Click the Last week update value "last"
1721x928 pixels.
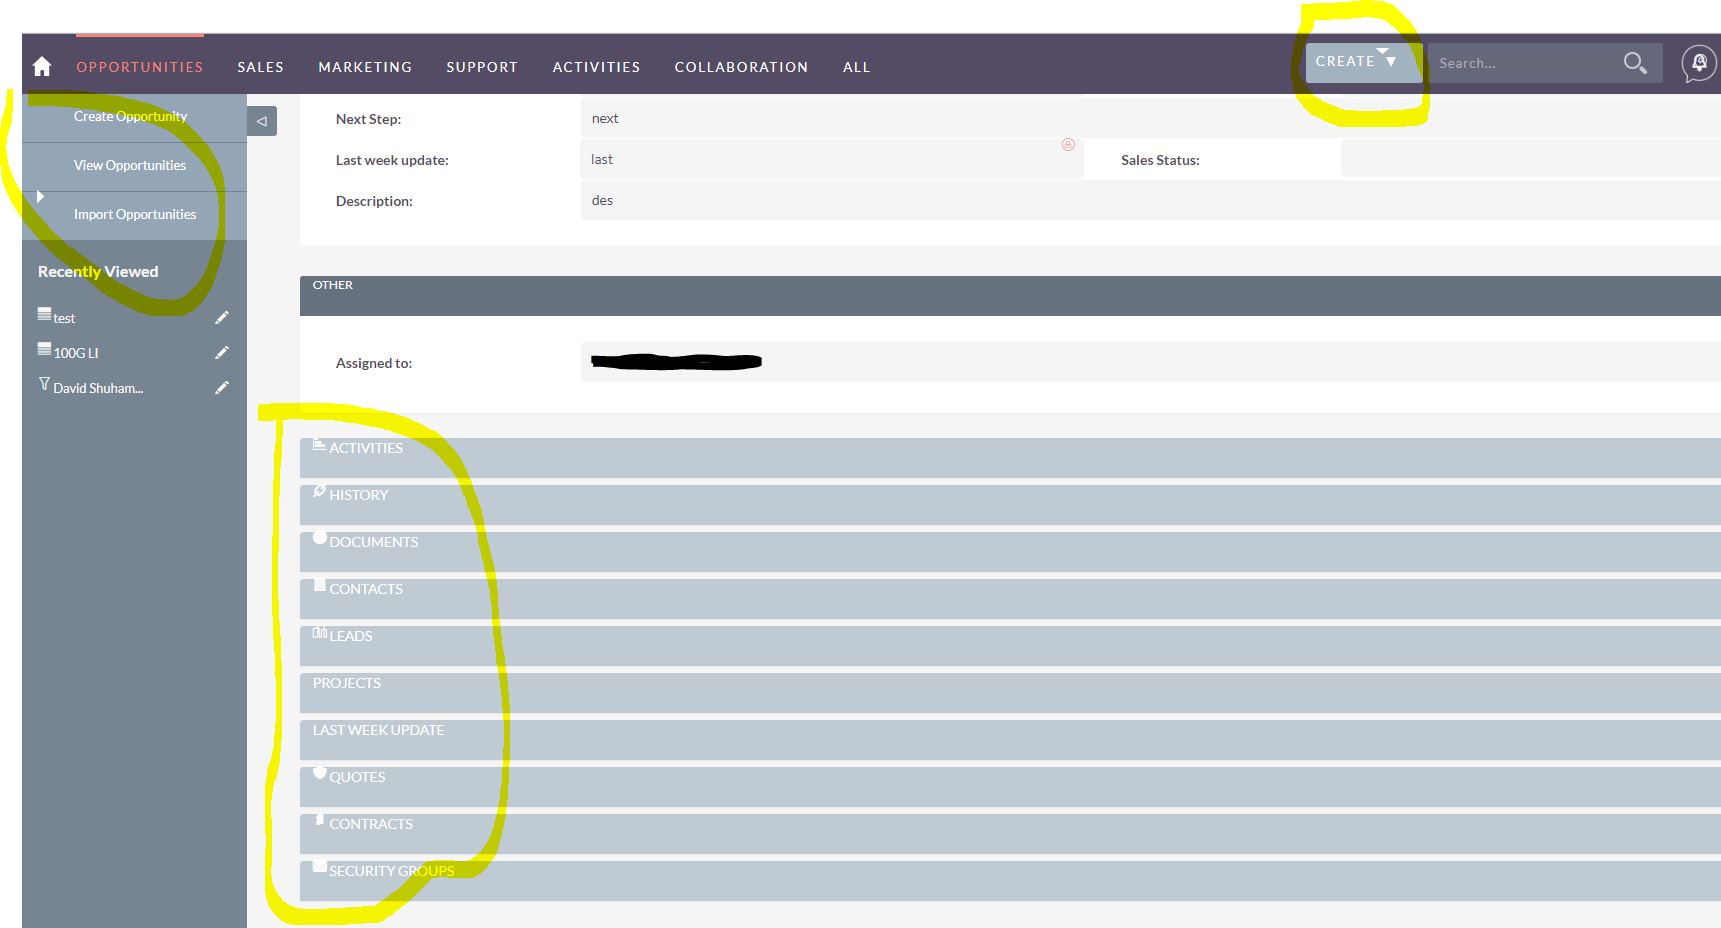click(x=602, y=159)
